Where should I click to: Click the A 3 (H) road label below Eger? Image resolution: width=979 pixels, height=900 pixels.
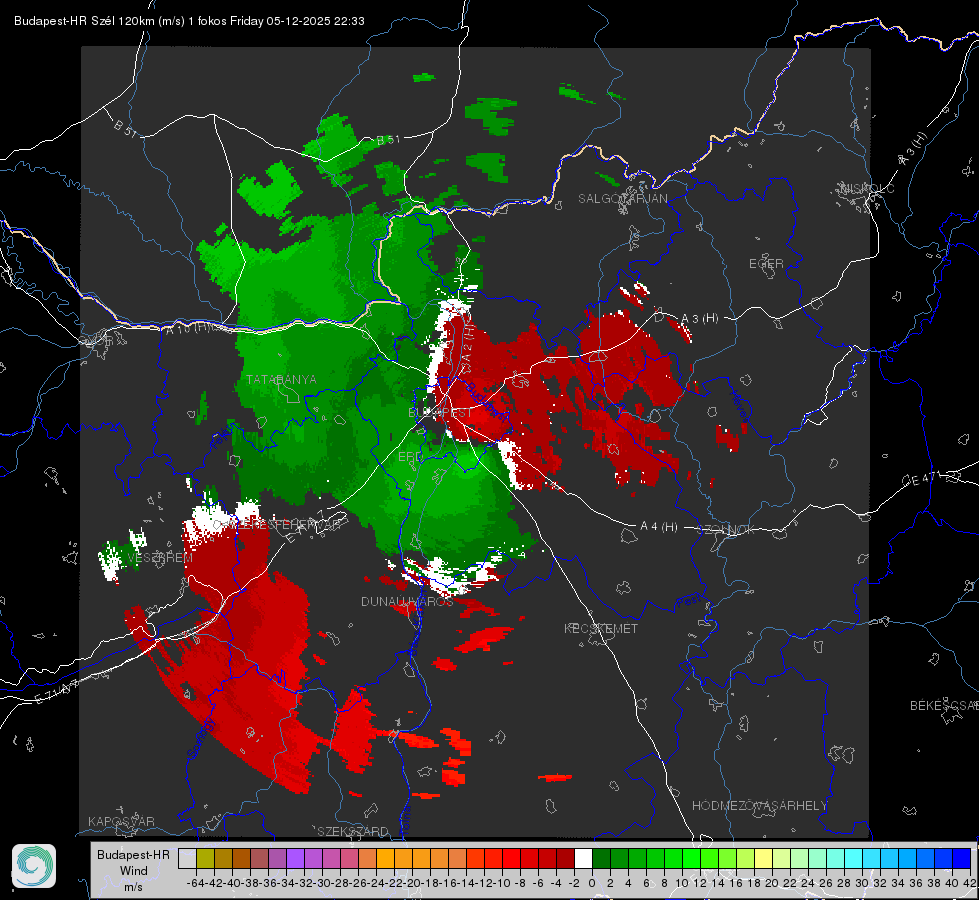[699, 319]
